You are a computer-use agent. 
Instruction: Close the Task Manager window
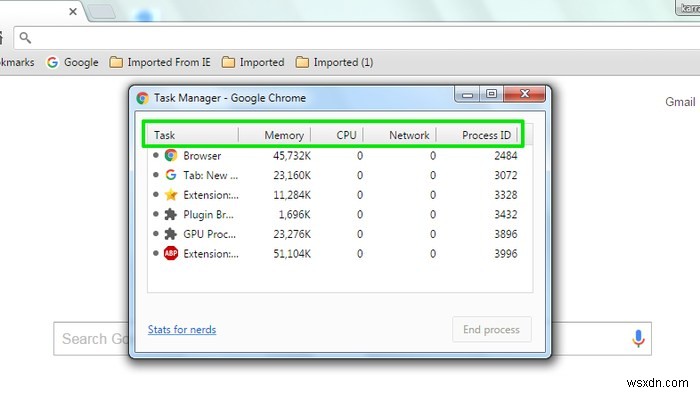pos(525,94)
